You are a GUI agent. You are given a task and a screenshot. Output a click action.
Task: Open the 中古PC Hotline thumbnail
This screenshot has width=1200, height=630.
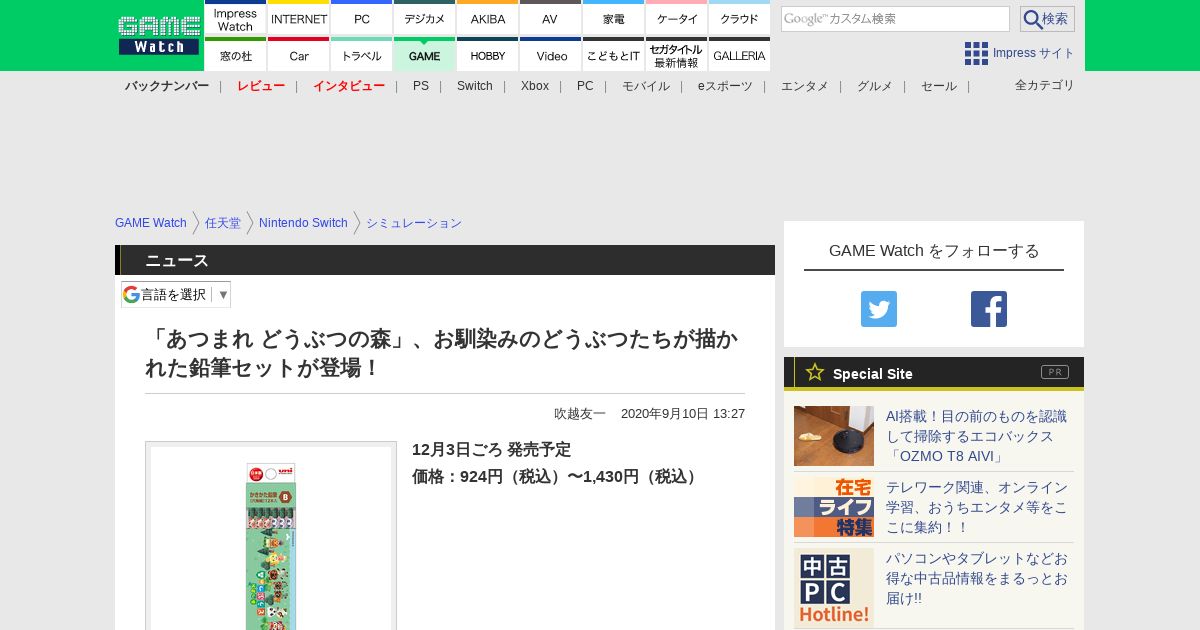pos(834,588)
